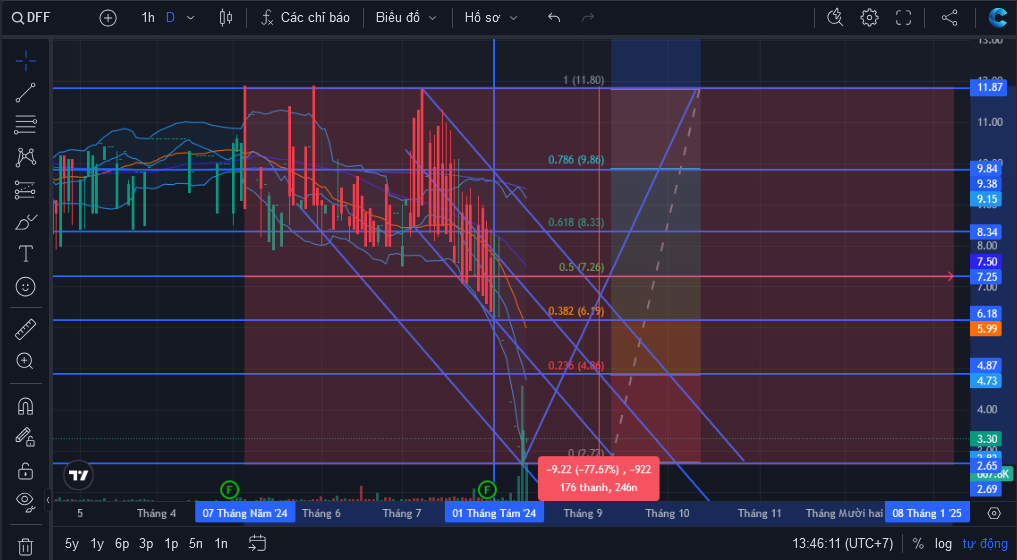Open the Biểu đồ dropdown
The width and height of the screenshot is (1017, 560).
point(406,18)
